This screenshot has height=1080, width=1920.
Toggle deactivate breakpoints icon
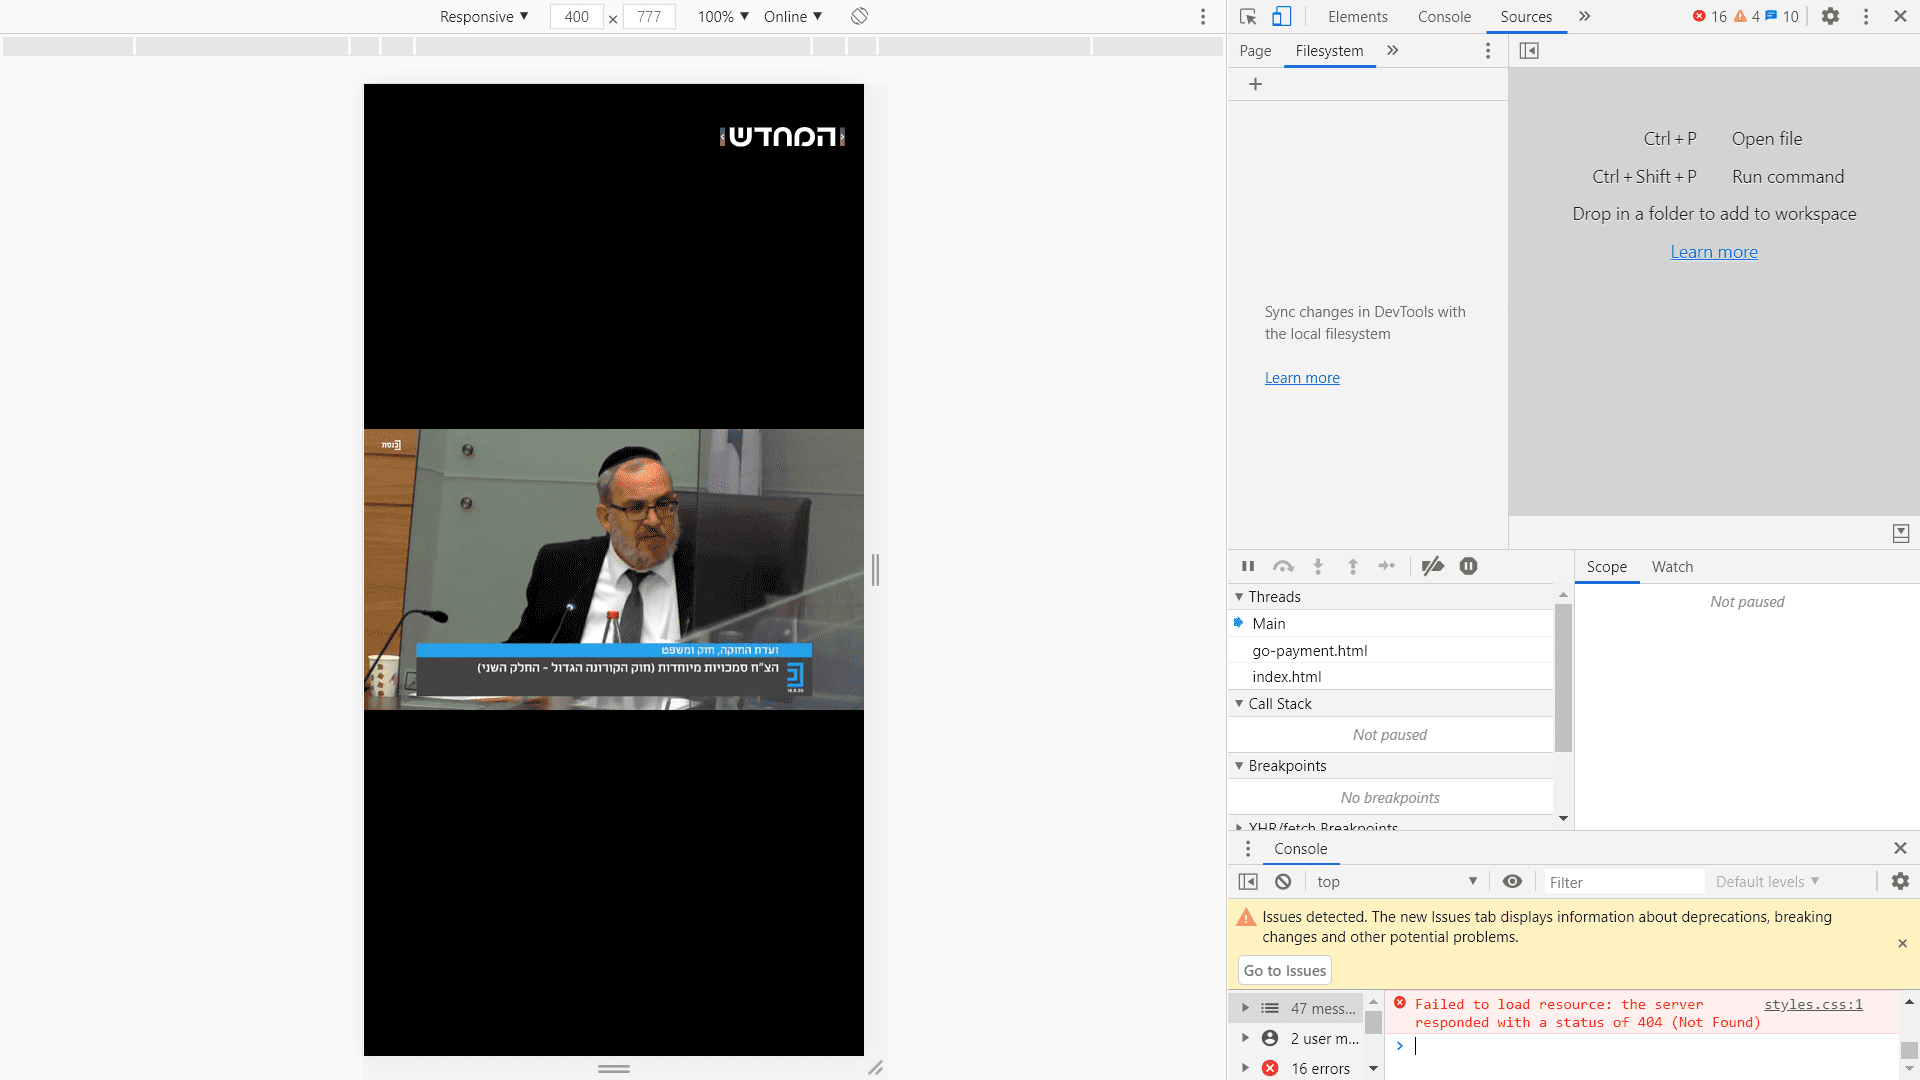click(x=1432, y=566)
